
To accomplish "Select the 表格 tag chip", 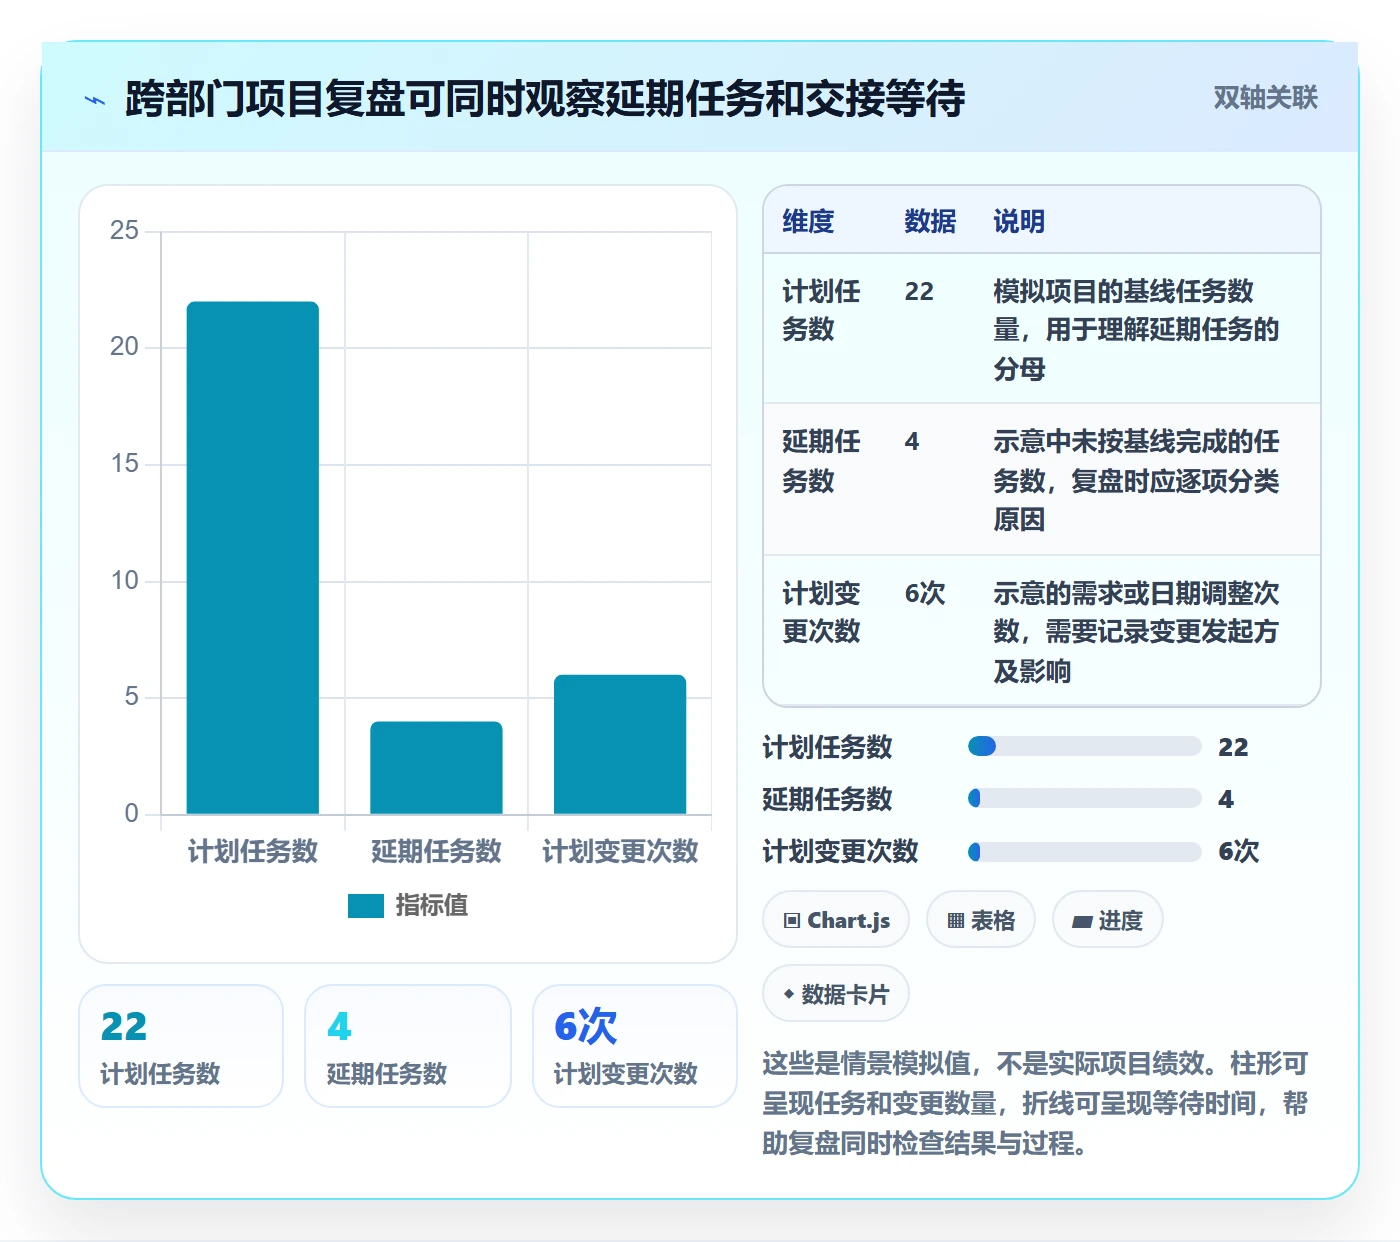I will (x=981, y=920).
